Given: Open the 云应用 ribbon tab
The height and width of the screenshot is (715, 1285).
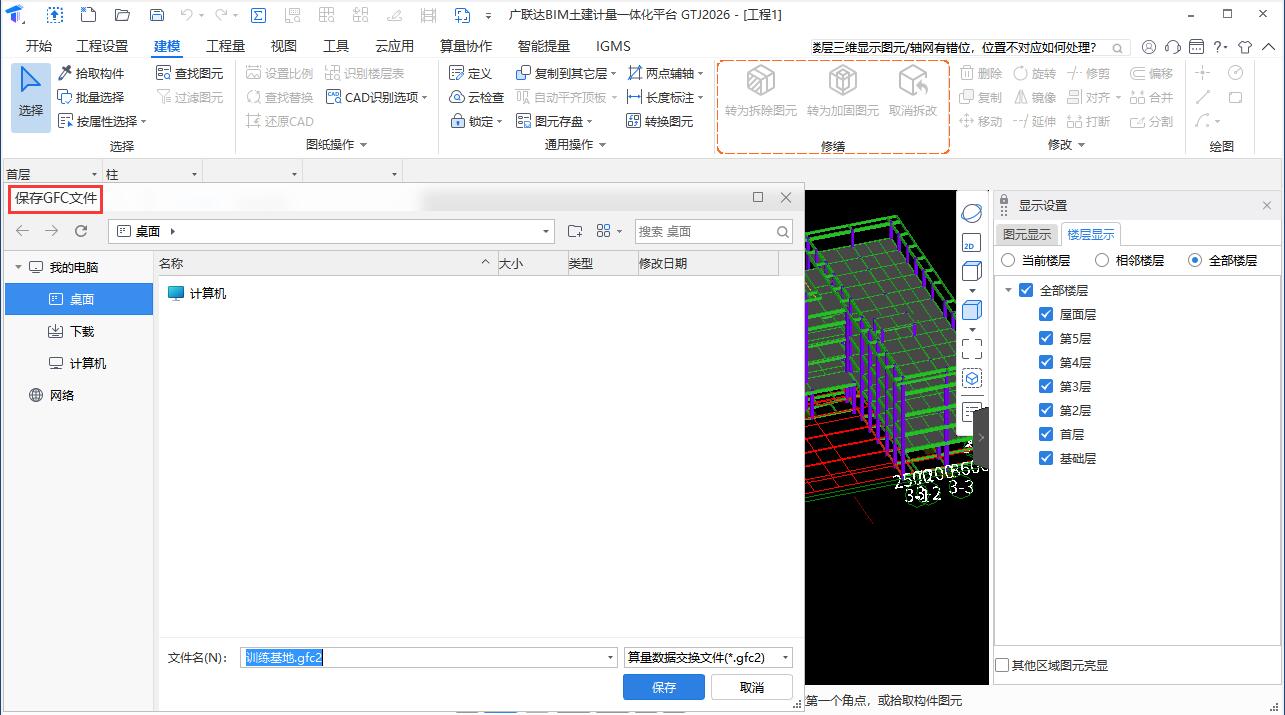Looking at the screenshot, I should point(394,46).
